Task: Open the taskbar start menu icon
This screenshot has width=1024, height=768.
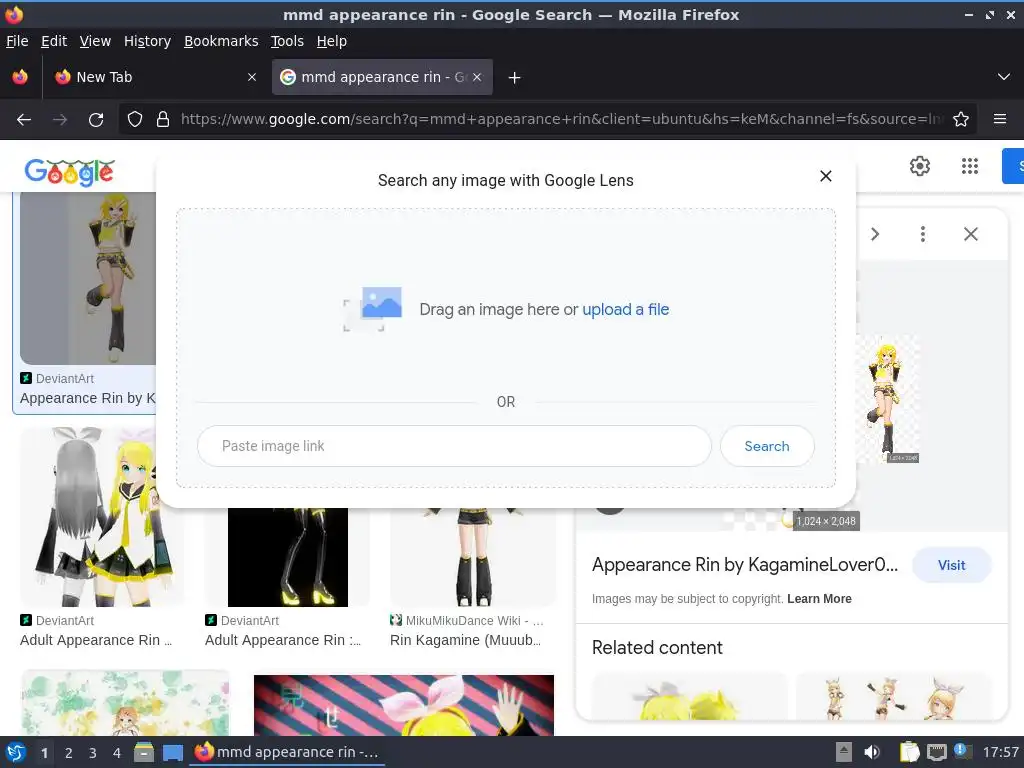Action: coord(16,752)
